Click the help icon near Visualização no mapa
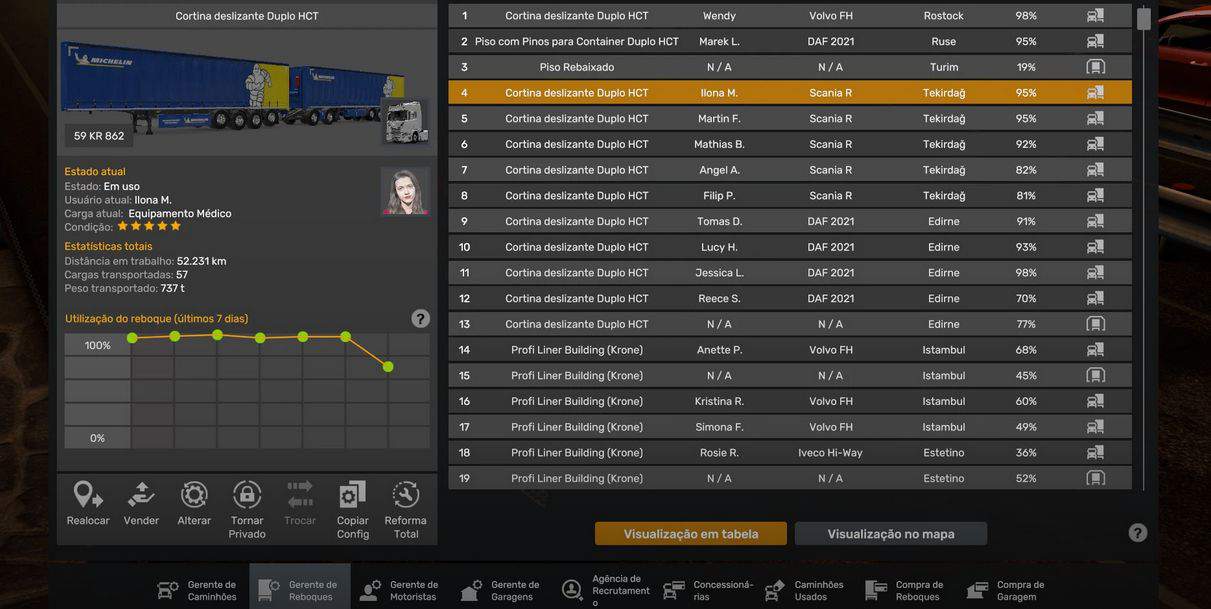Viewport: 1211px width, 609px height. coord(1138,533)
